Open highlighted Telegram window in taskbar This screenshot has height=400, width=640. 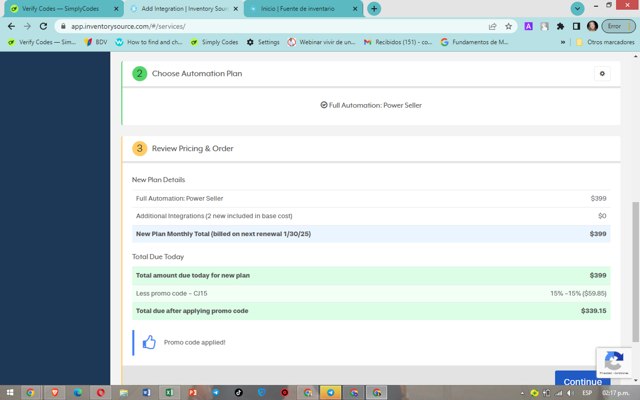coord(331,393)
